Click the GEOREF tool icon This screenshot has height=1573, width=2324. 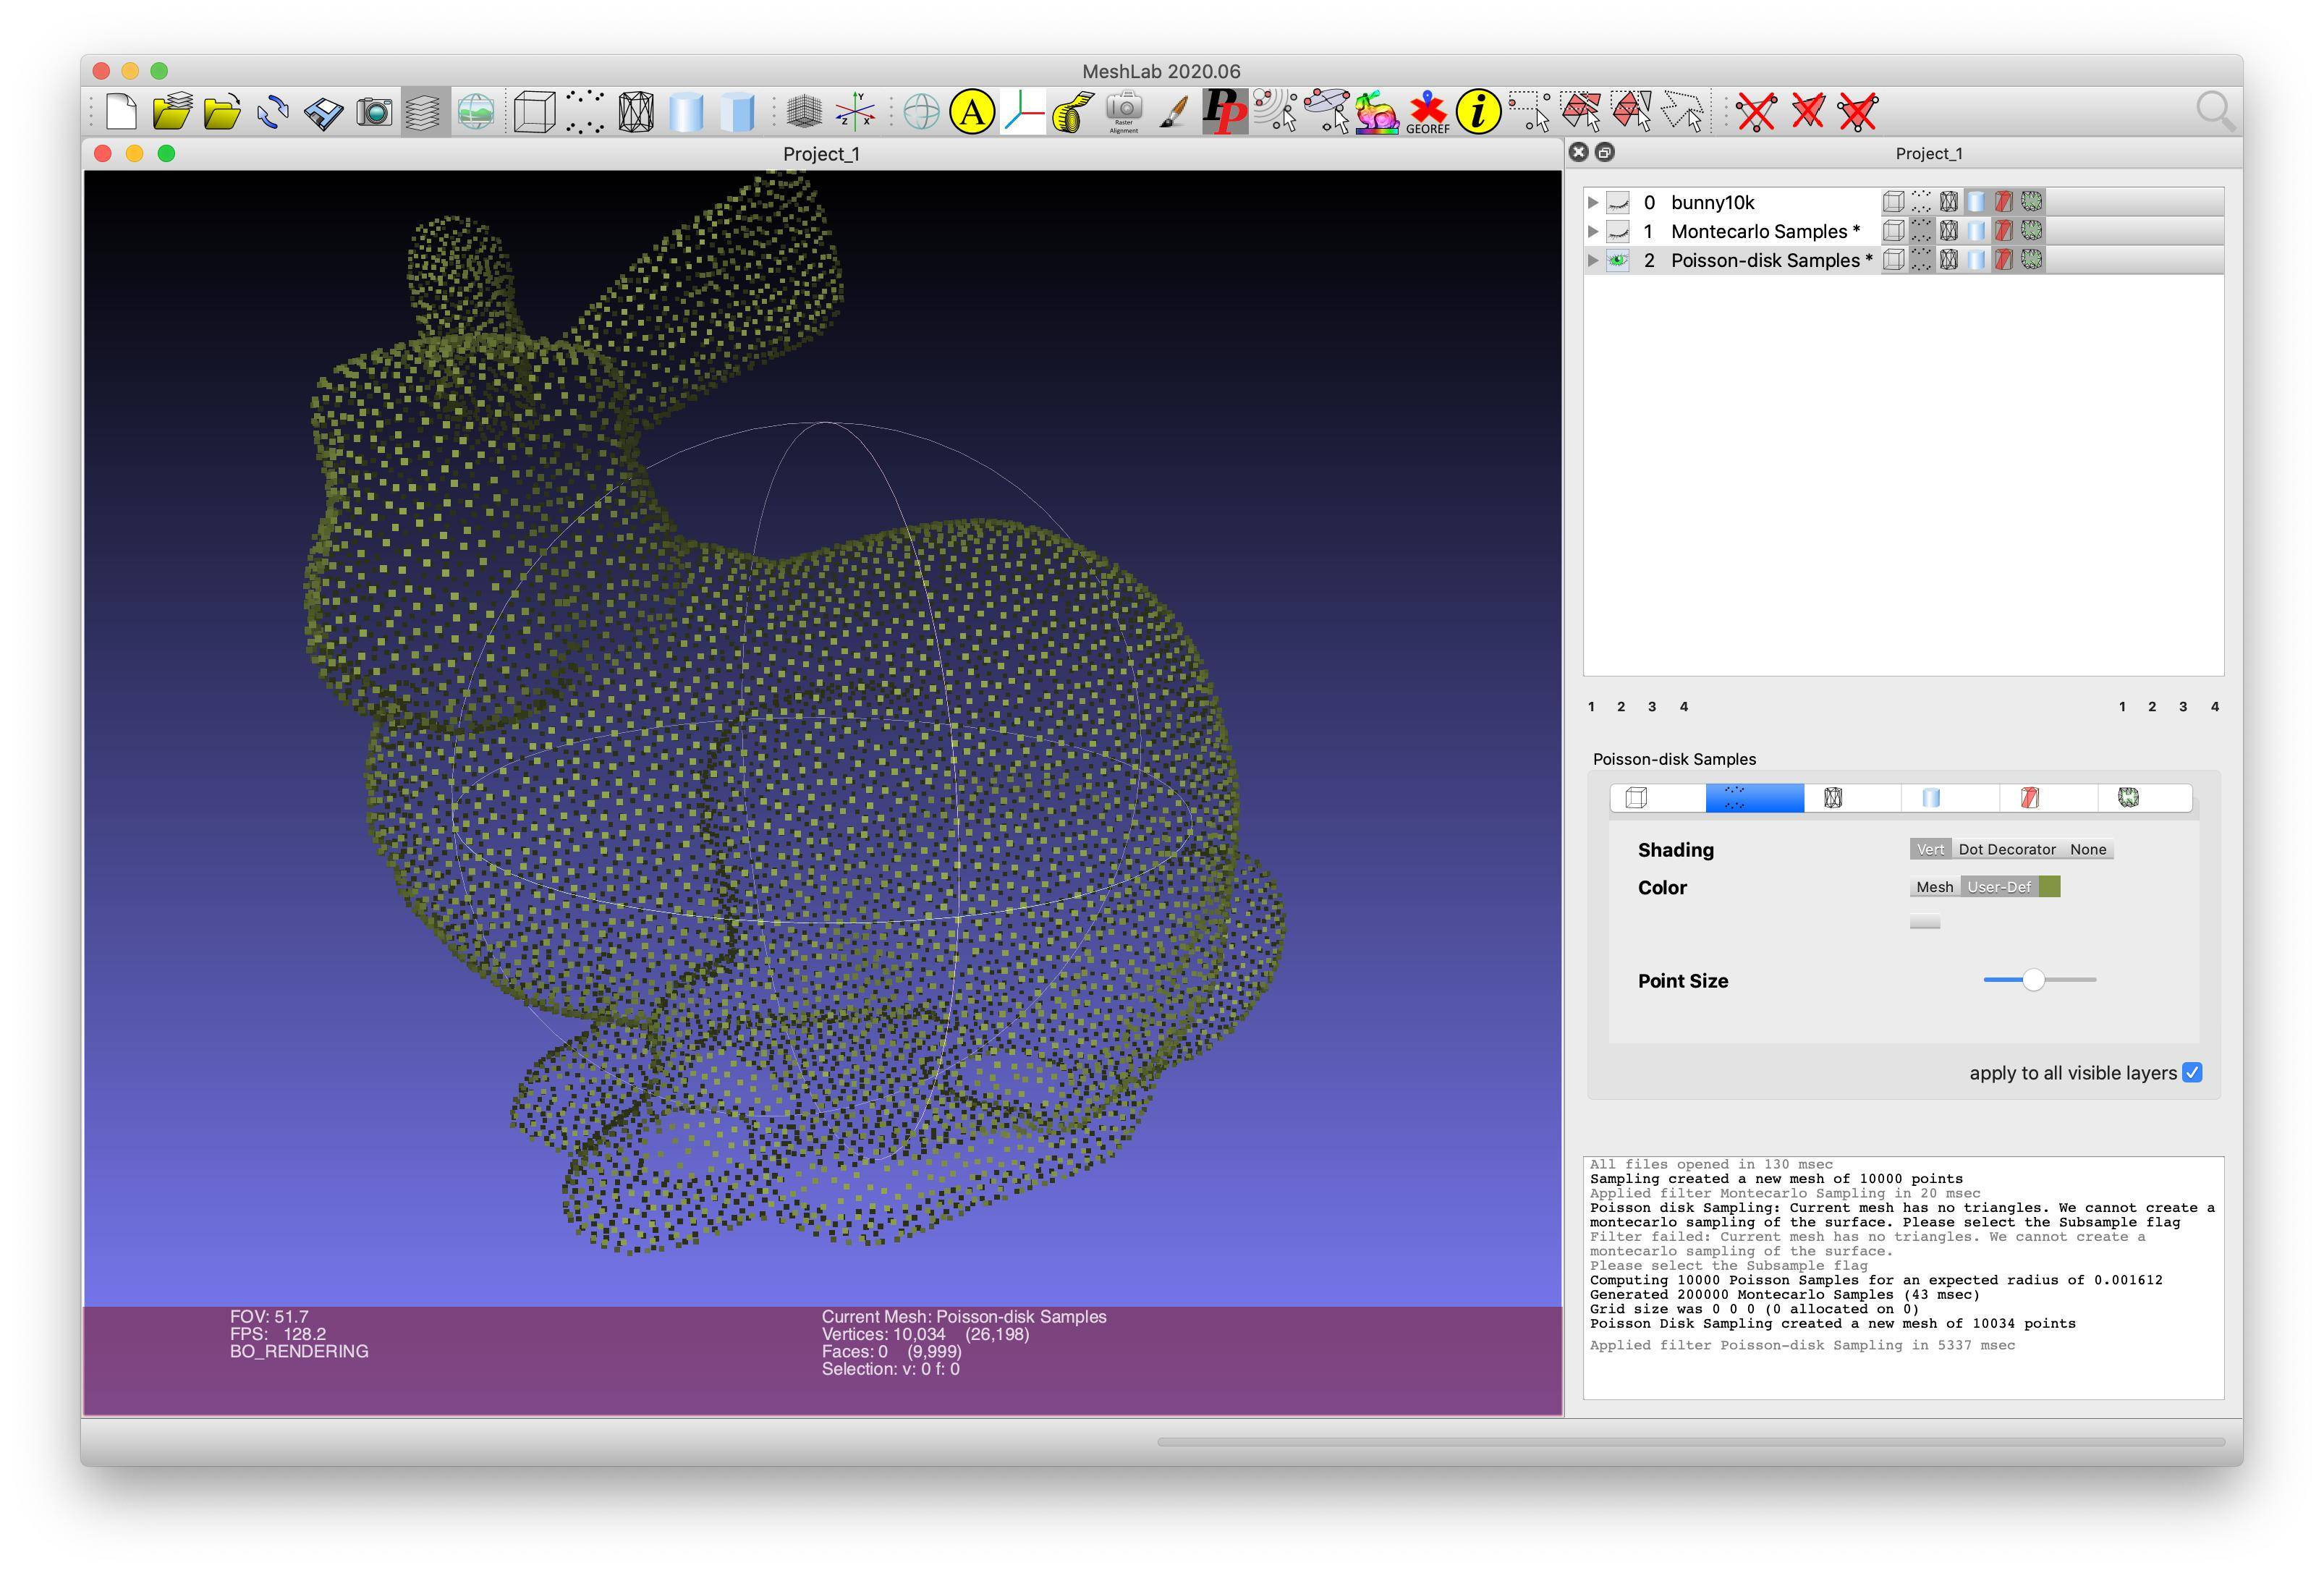(1427, 111)
